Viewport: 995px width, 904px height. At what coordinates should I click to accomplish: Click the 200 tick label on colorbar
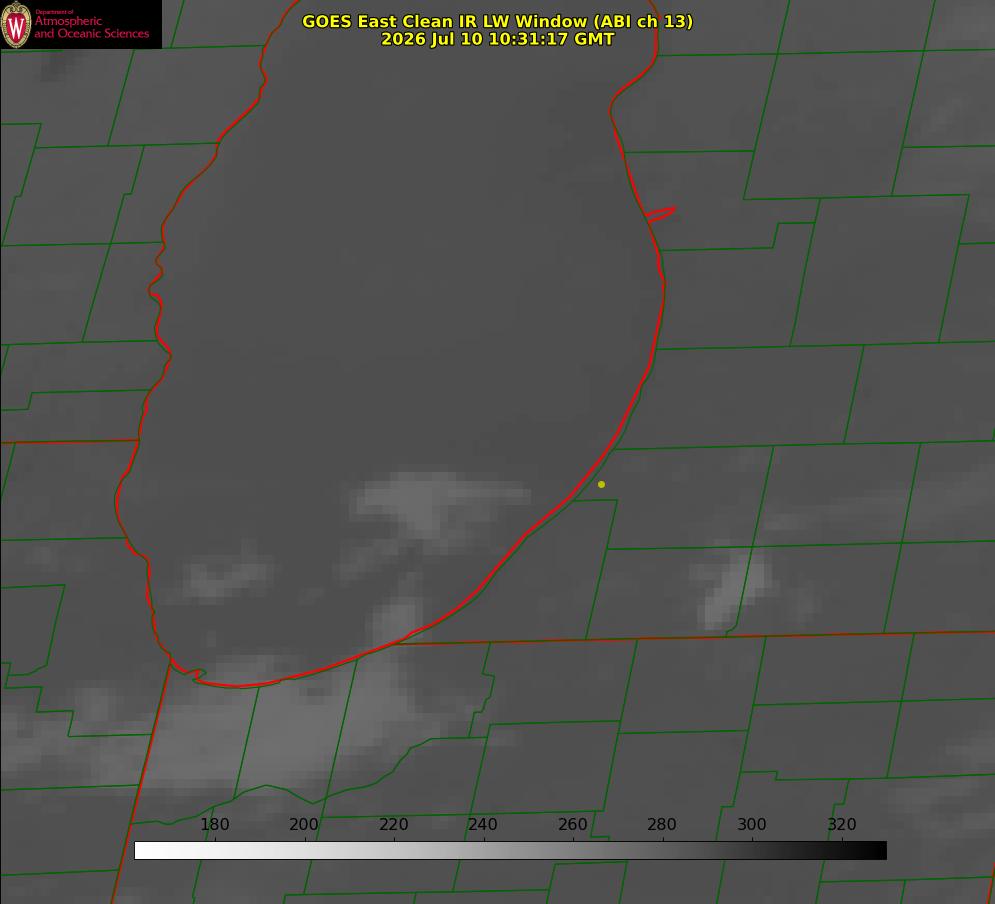[x=303, y=824]
